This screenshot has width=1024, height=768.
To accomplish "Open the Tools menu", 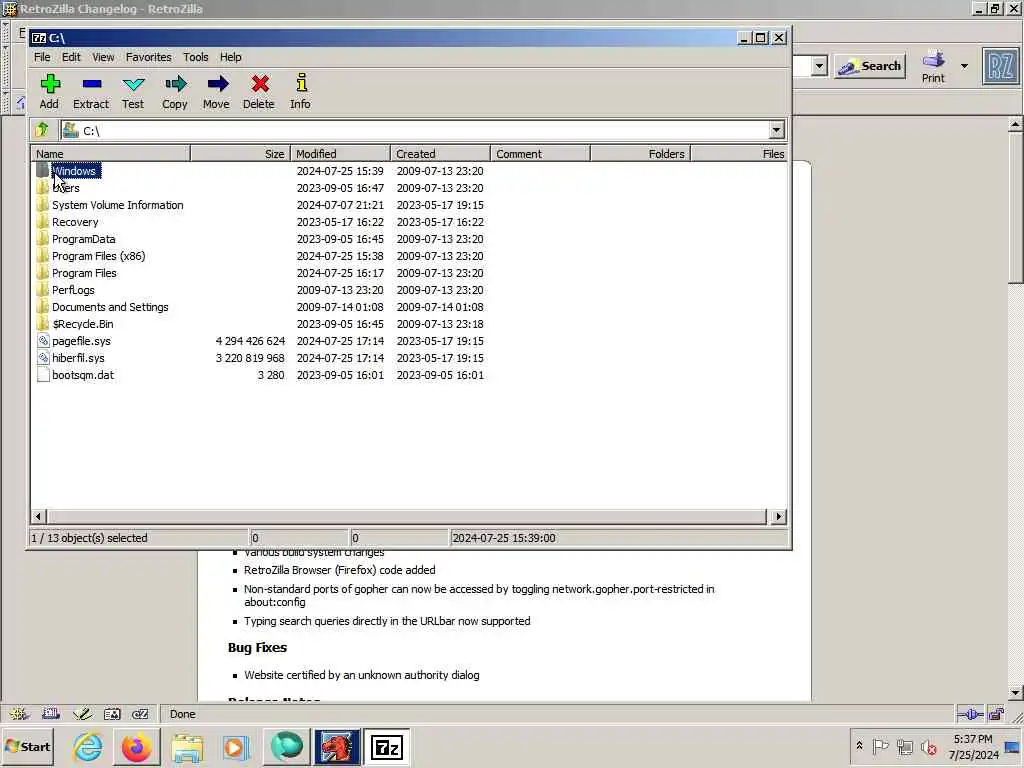I will click(196, 57).
